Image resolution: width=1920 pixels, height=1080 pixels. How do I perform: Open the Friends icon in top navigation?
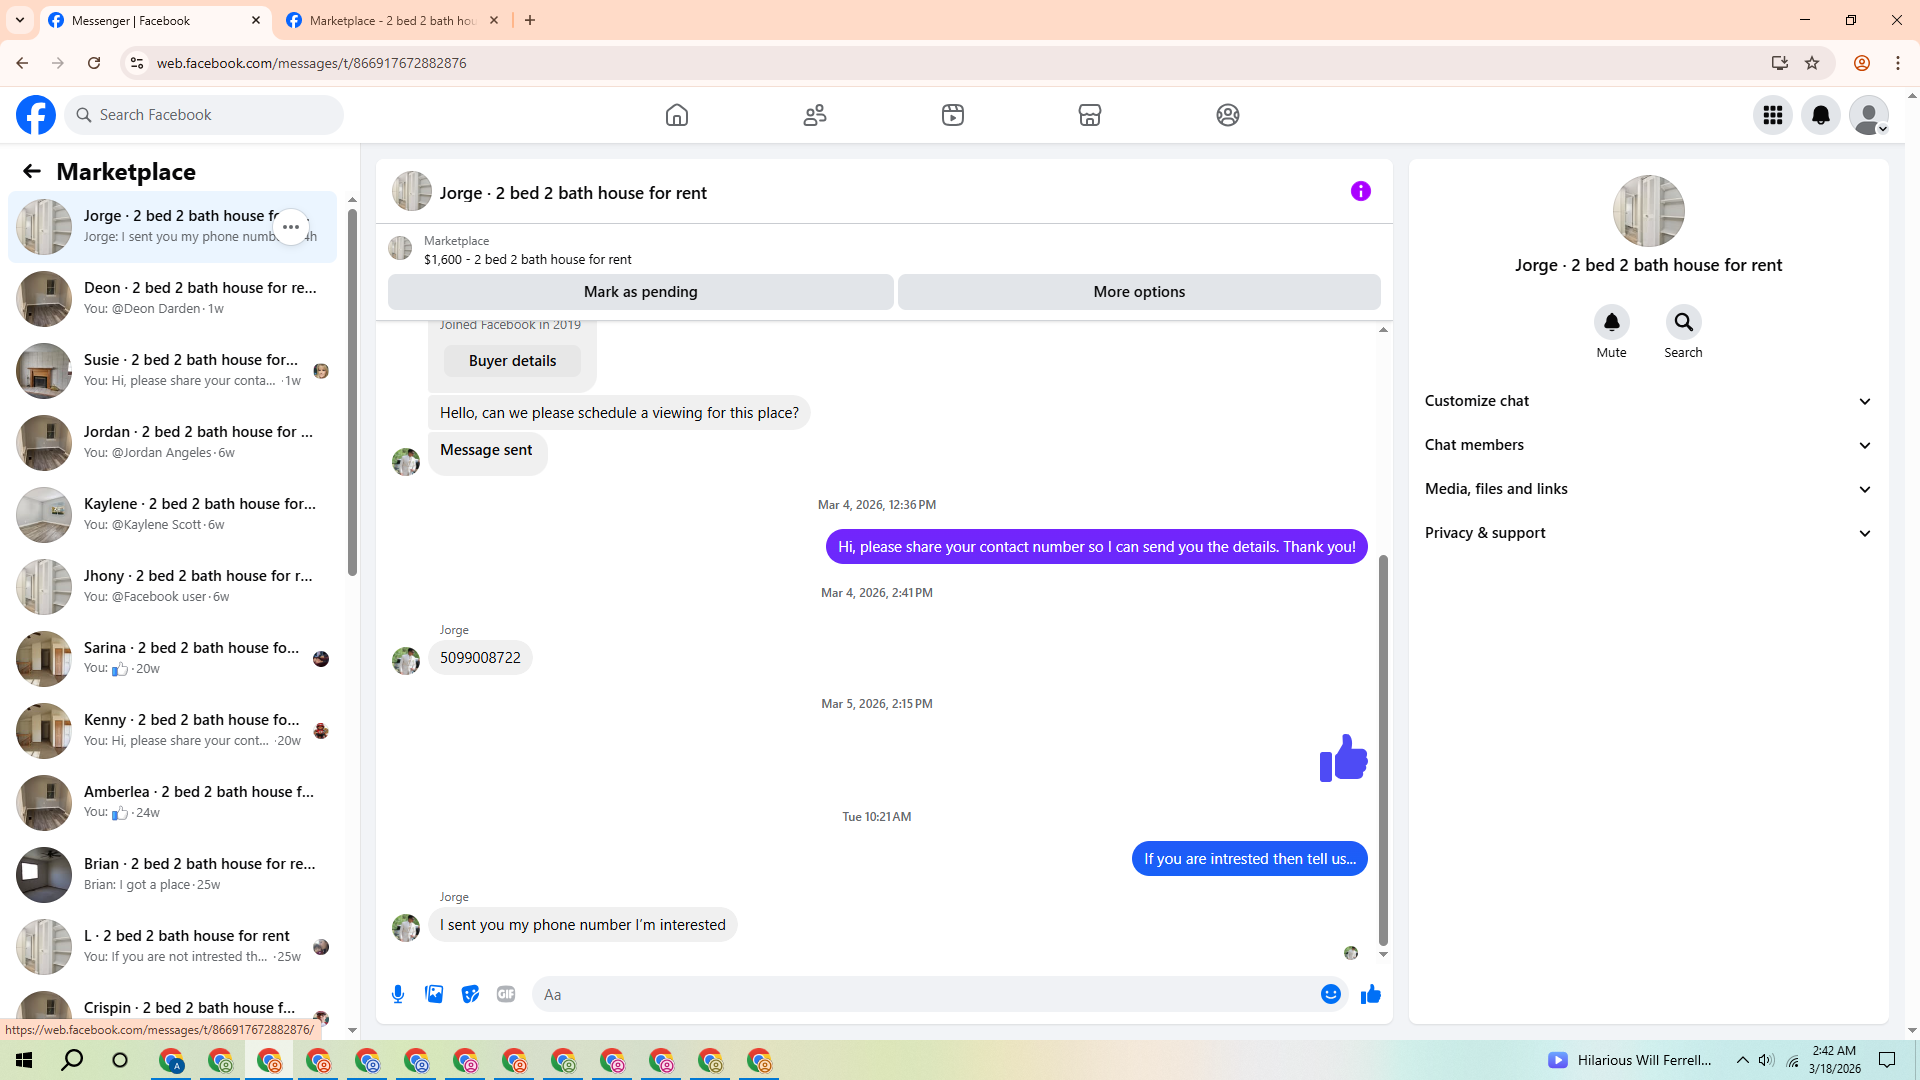[x=815, y=115]
